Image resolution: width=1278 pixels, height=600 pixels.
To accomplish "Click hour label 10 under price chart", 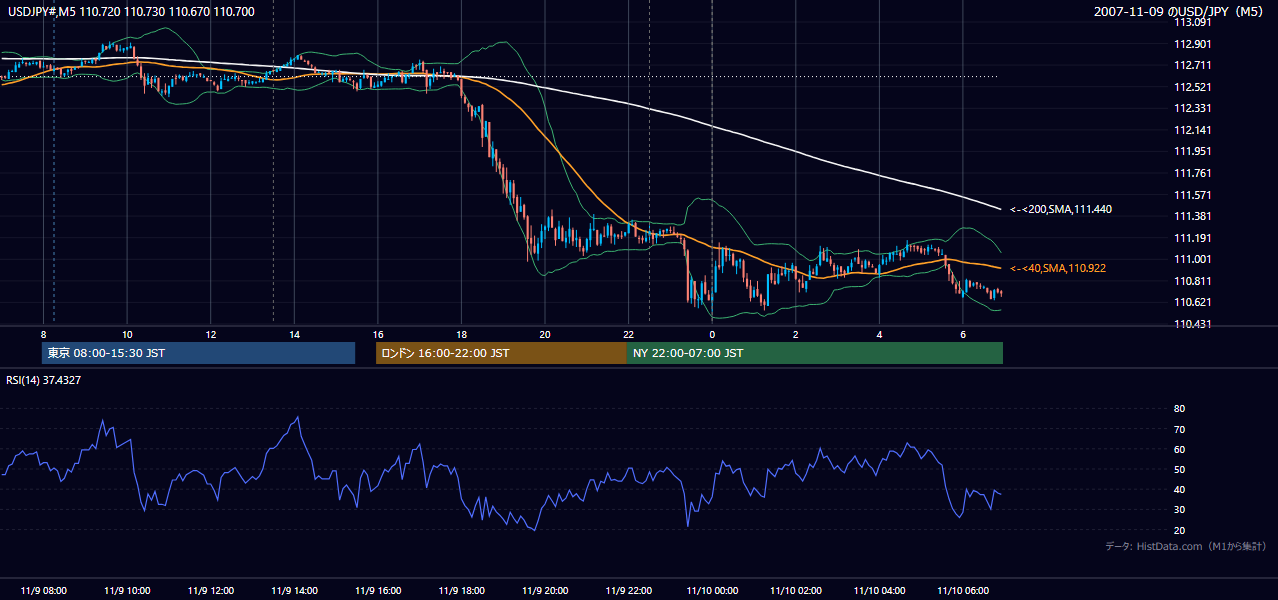I will (127, 334).
